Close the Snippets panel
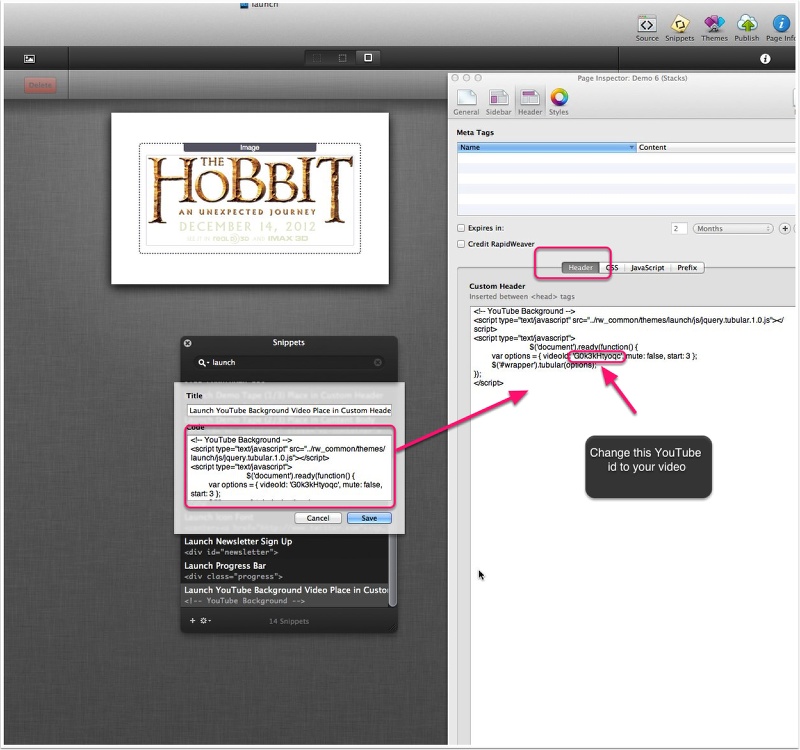The width and height of the screenshot is (800, 750). (188, 343)
